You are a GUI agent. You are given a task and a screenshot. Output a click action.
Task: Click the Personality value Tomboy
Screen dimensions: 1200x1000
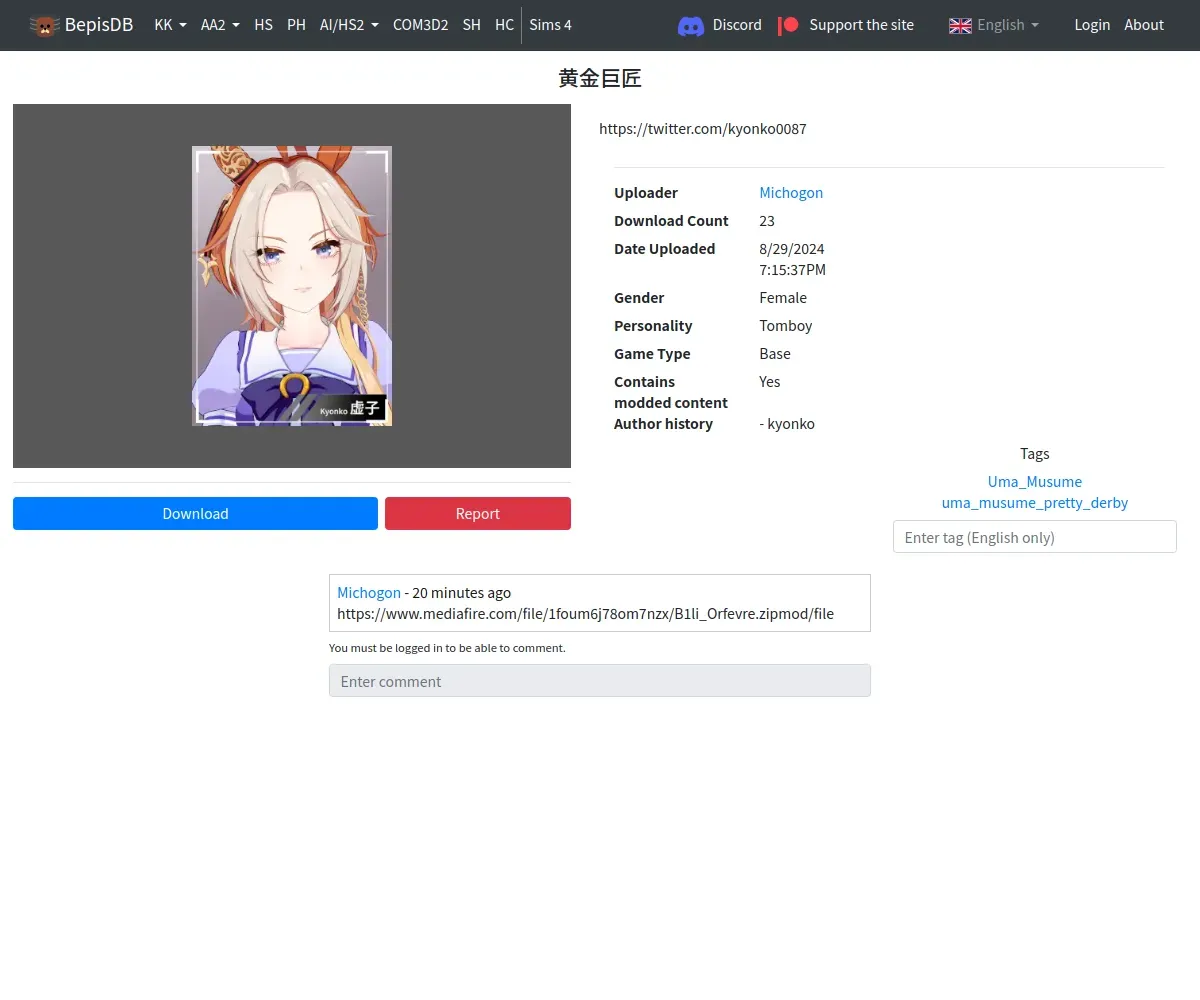click(x=786, y=326)
